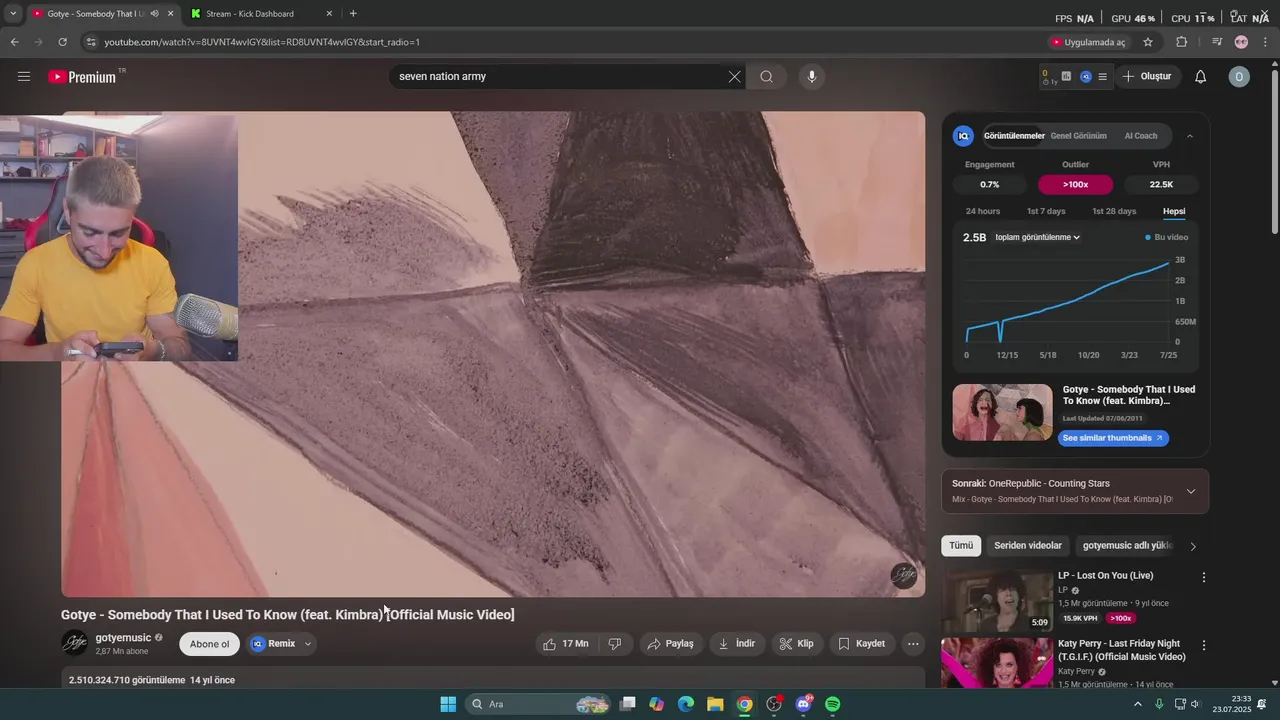Image resolution: width=1280 pixels, height=720 pixels.
Task: Open the 'toplam görüntülenme' metric dropdown
Action: click(x=1038, y=237)
